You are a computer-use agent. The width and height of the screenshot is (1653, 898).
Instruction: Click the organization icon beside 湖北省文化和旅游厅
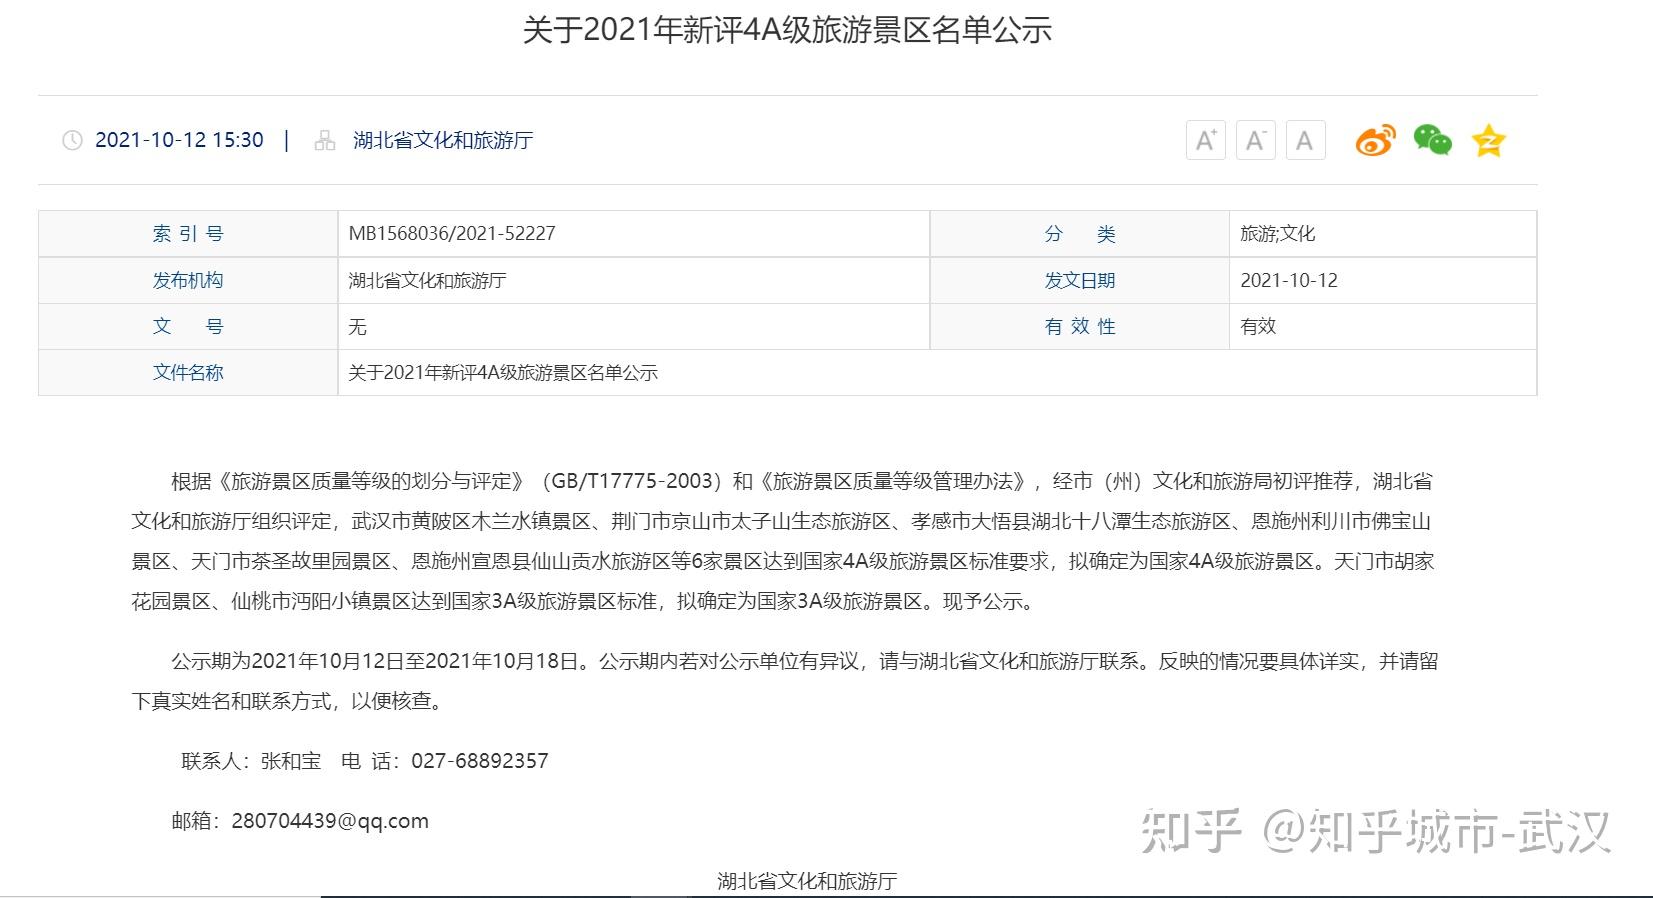(325, 140)
